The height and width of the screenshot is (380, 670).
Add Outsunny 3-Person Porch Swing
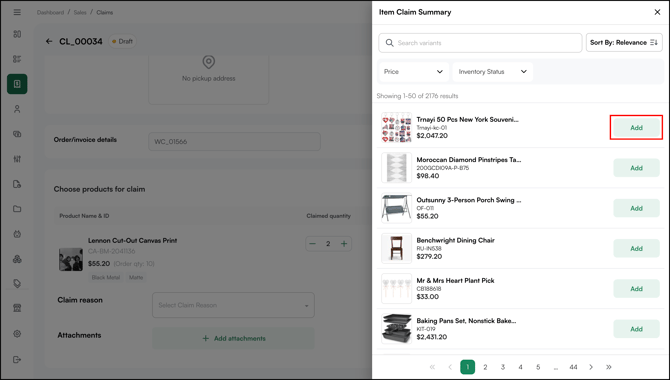pos(636,208)
